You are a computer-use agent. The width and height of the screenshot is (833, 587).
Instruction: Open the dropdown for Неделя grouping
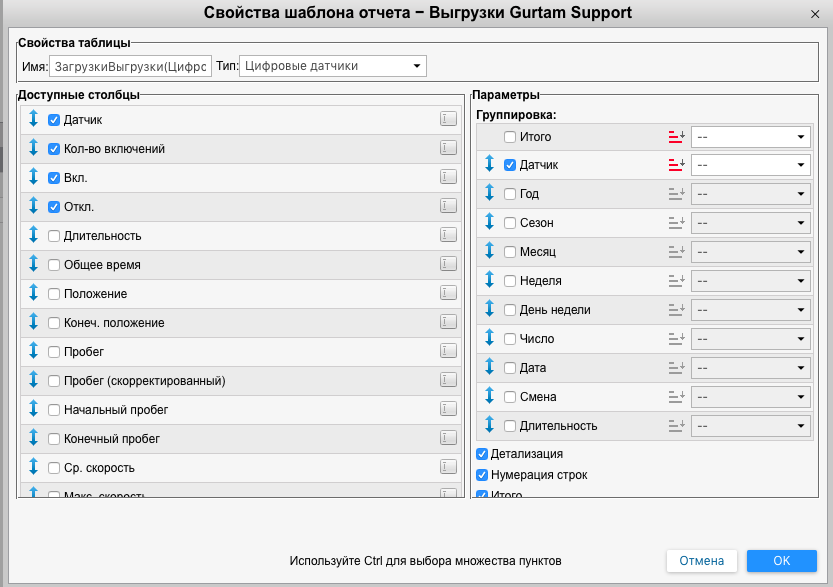coord(750,281)
